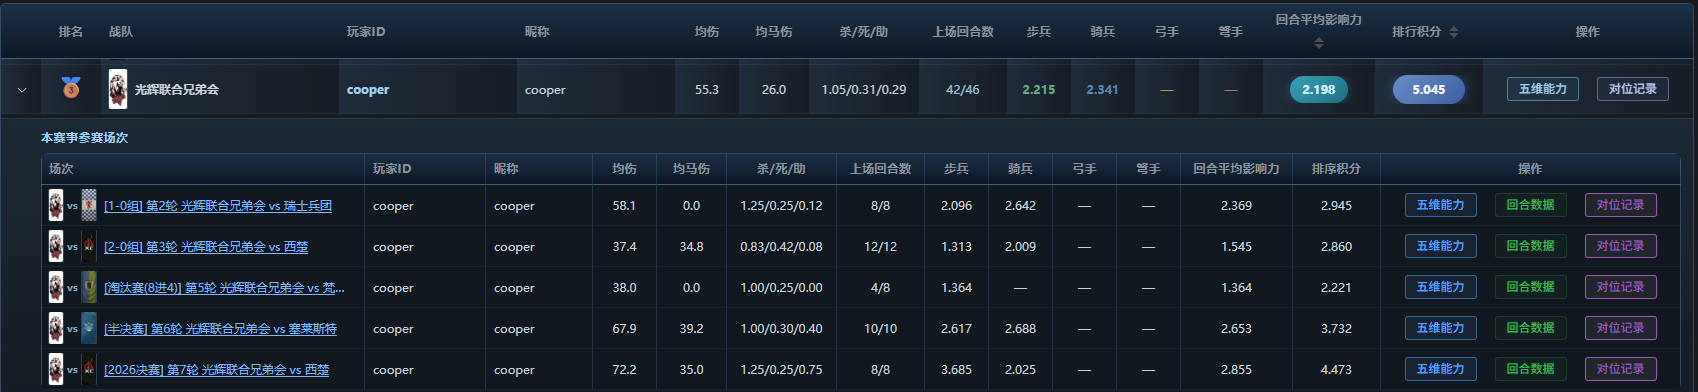The image size is (1698, 392).
Task: Click the 12/12 rounds value in 第3轮 row
Action: click(881, 247)
